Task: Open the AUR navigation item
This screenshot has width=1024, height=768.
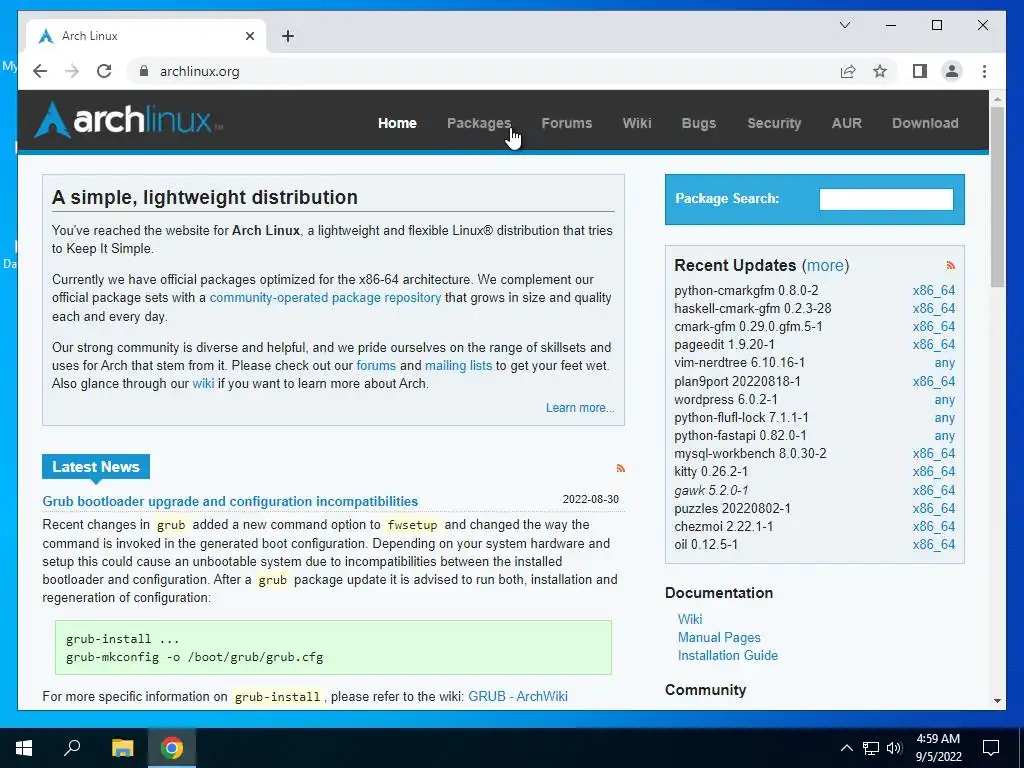Action: click(846, 123)
